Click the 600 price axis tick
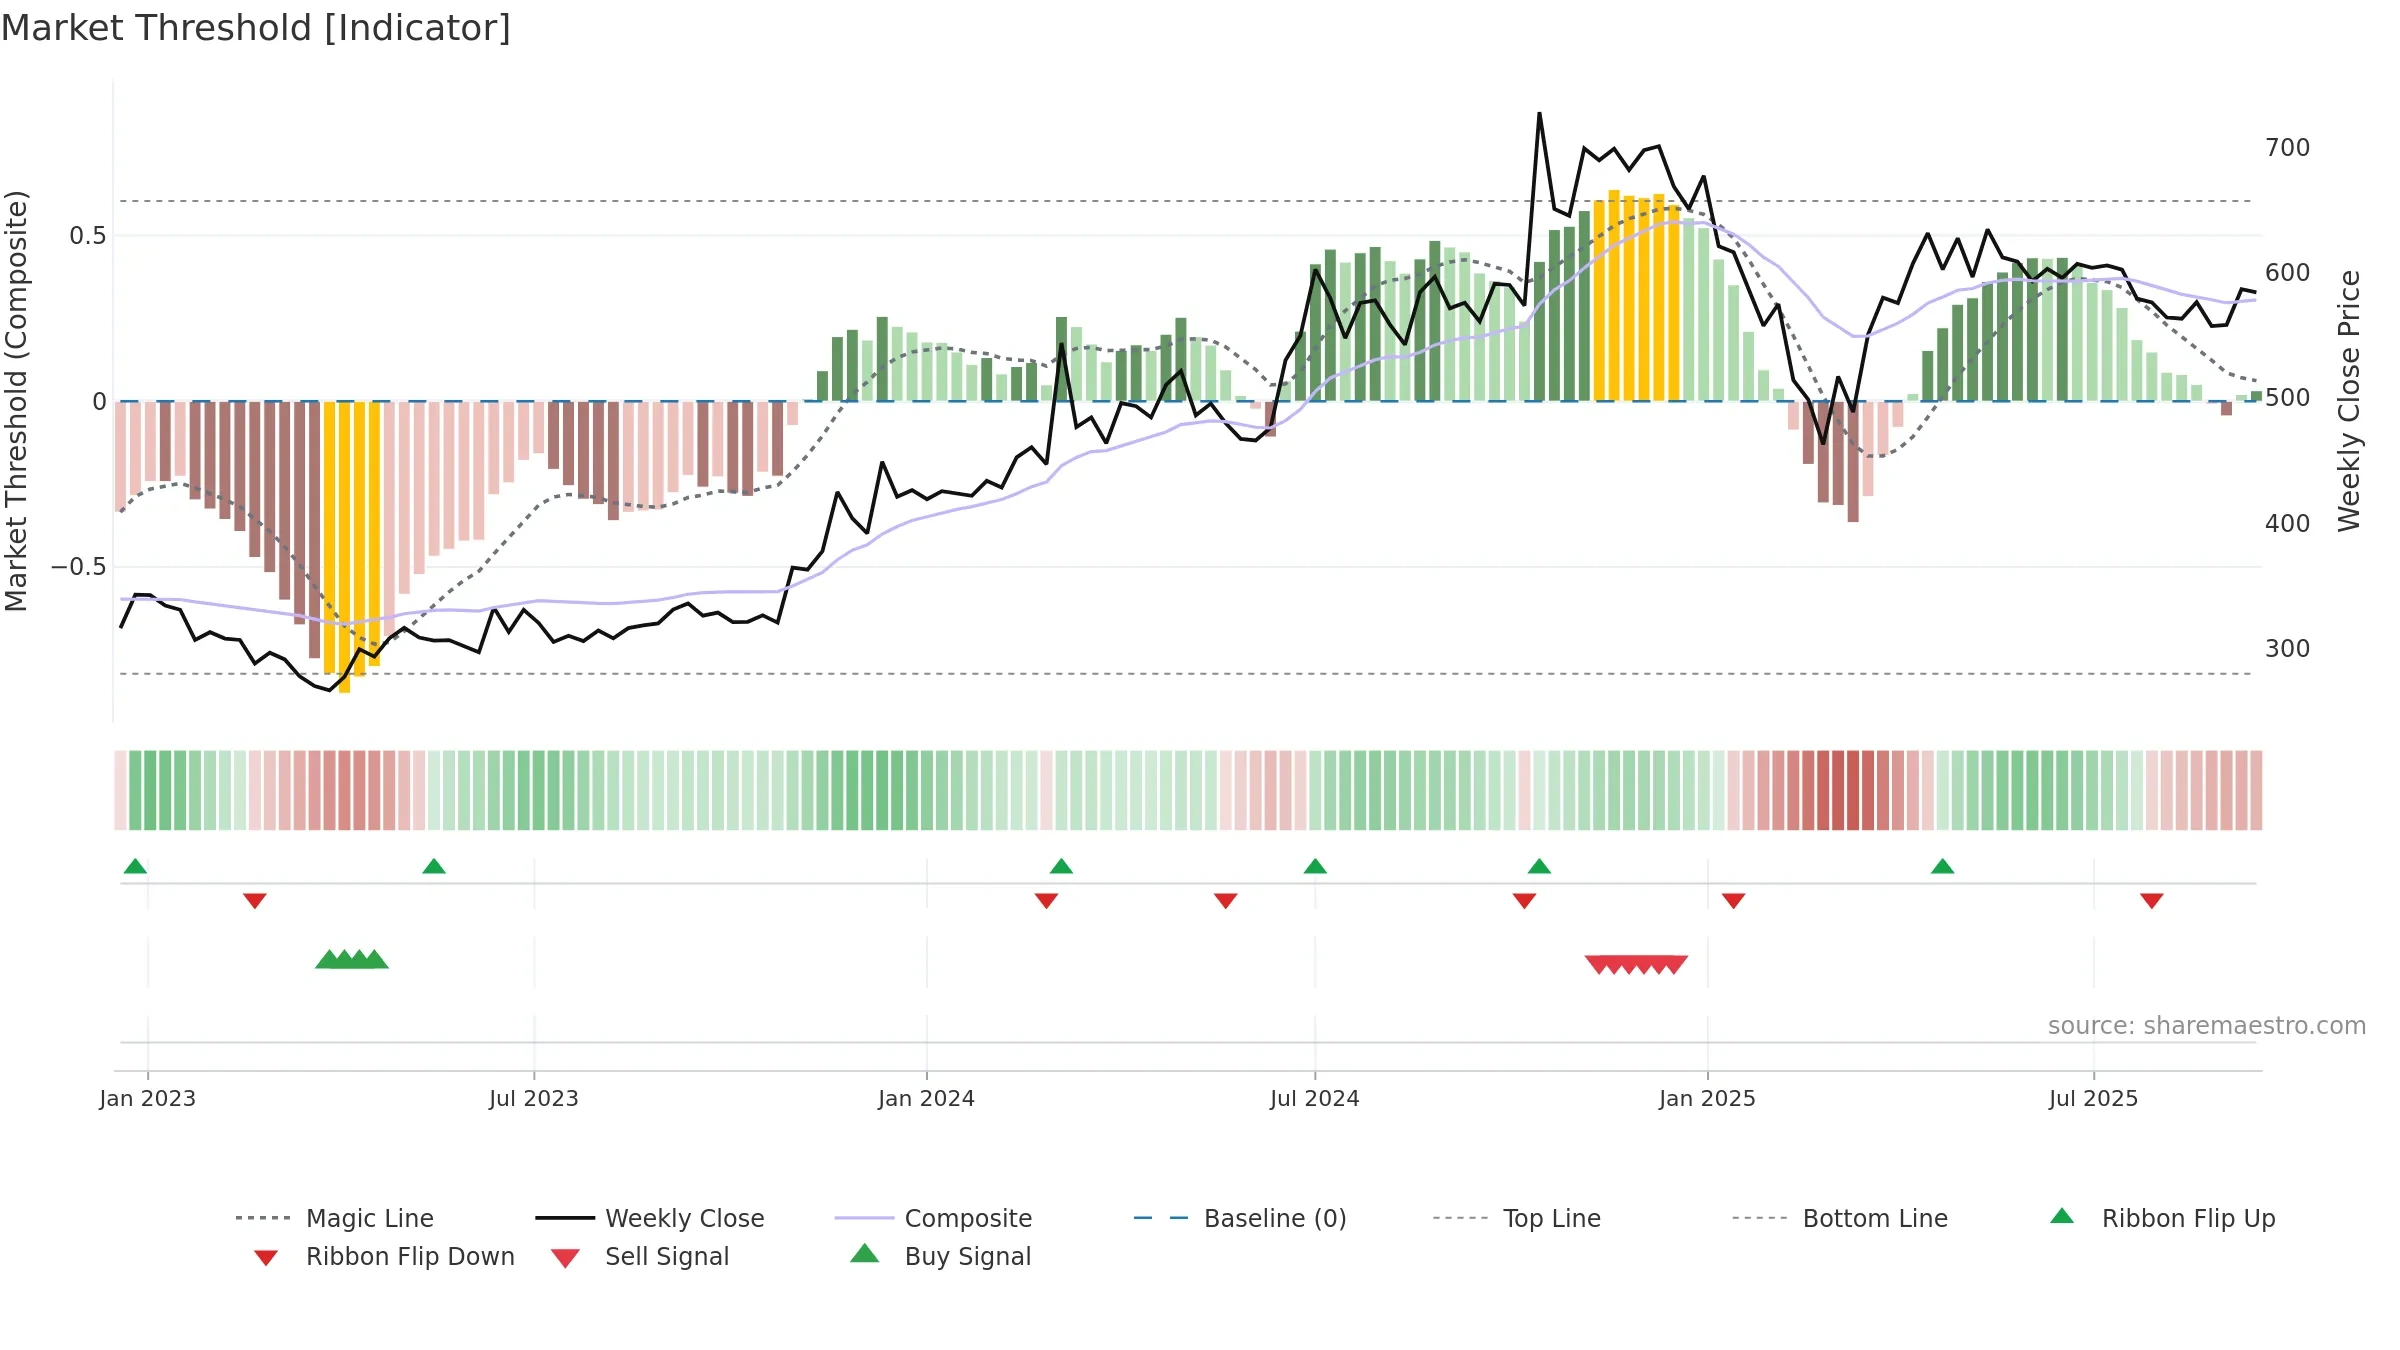The height and width of the screenshot is (1350, 2400). (2288, 273)
